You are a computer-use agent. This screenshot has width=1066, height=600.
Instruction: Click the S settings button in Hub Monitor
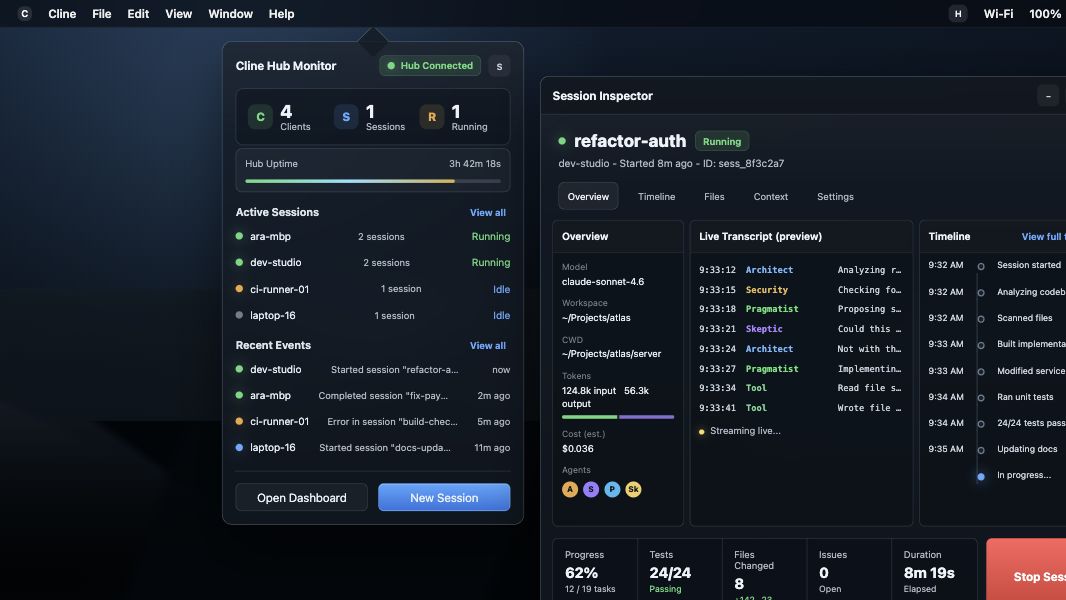(499, 66)
